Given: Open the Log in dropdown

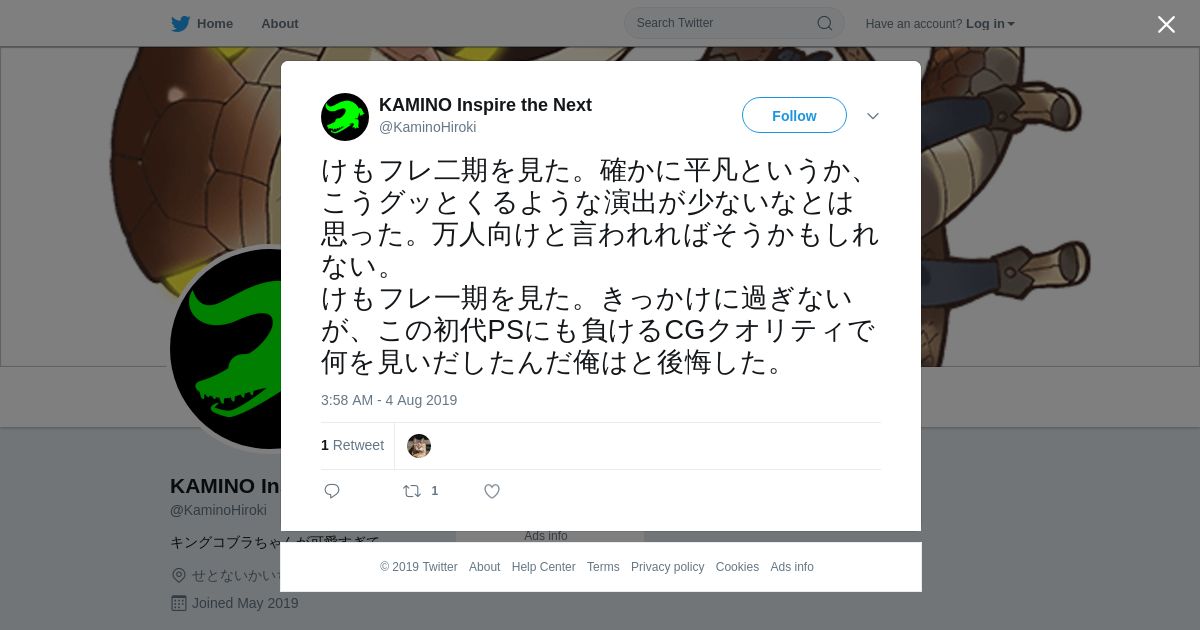Looking at the screenshot, I should [x=990, y=24].
